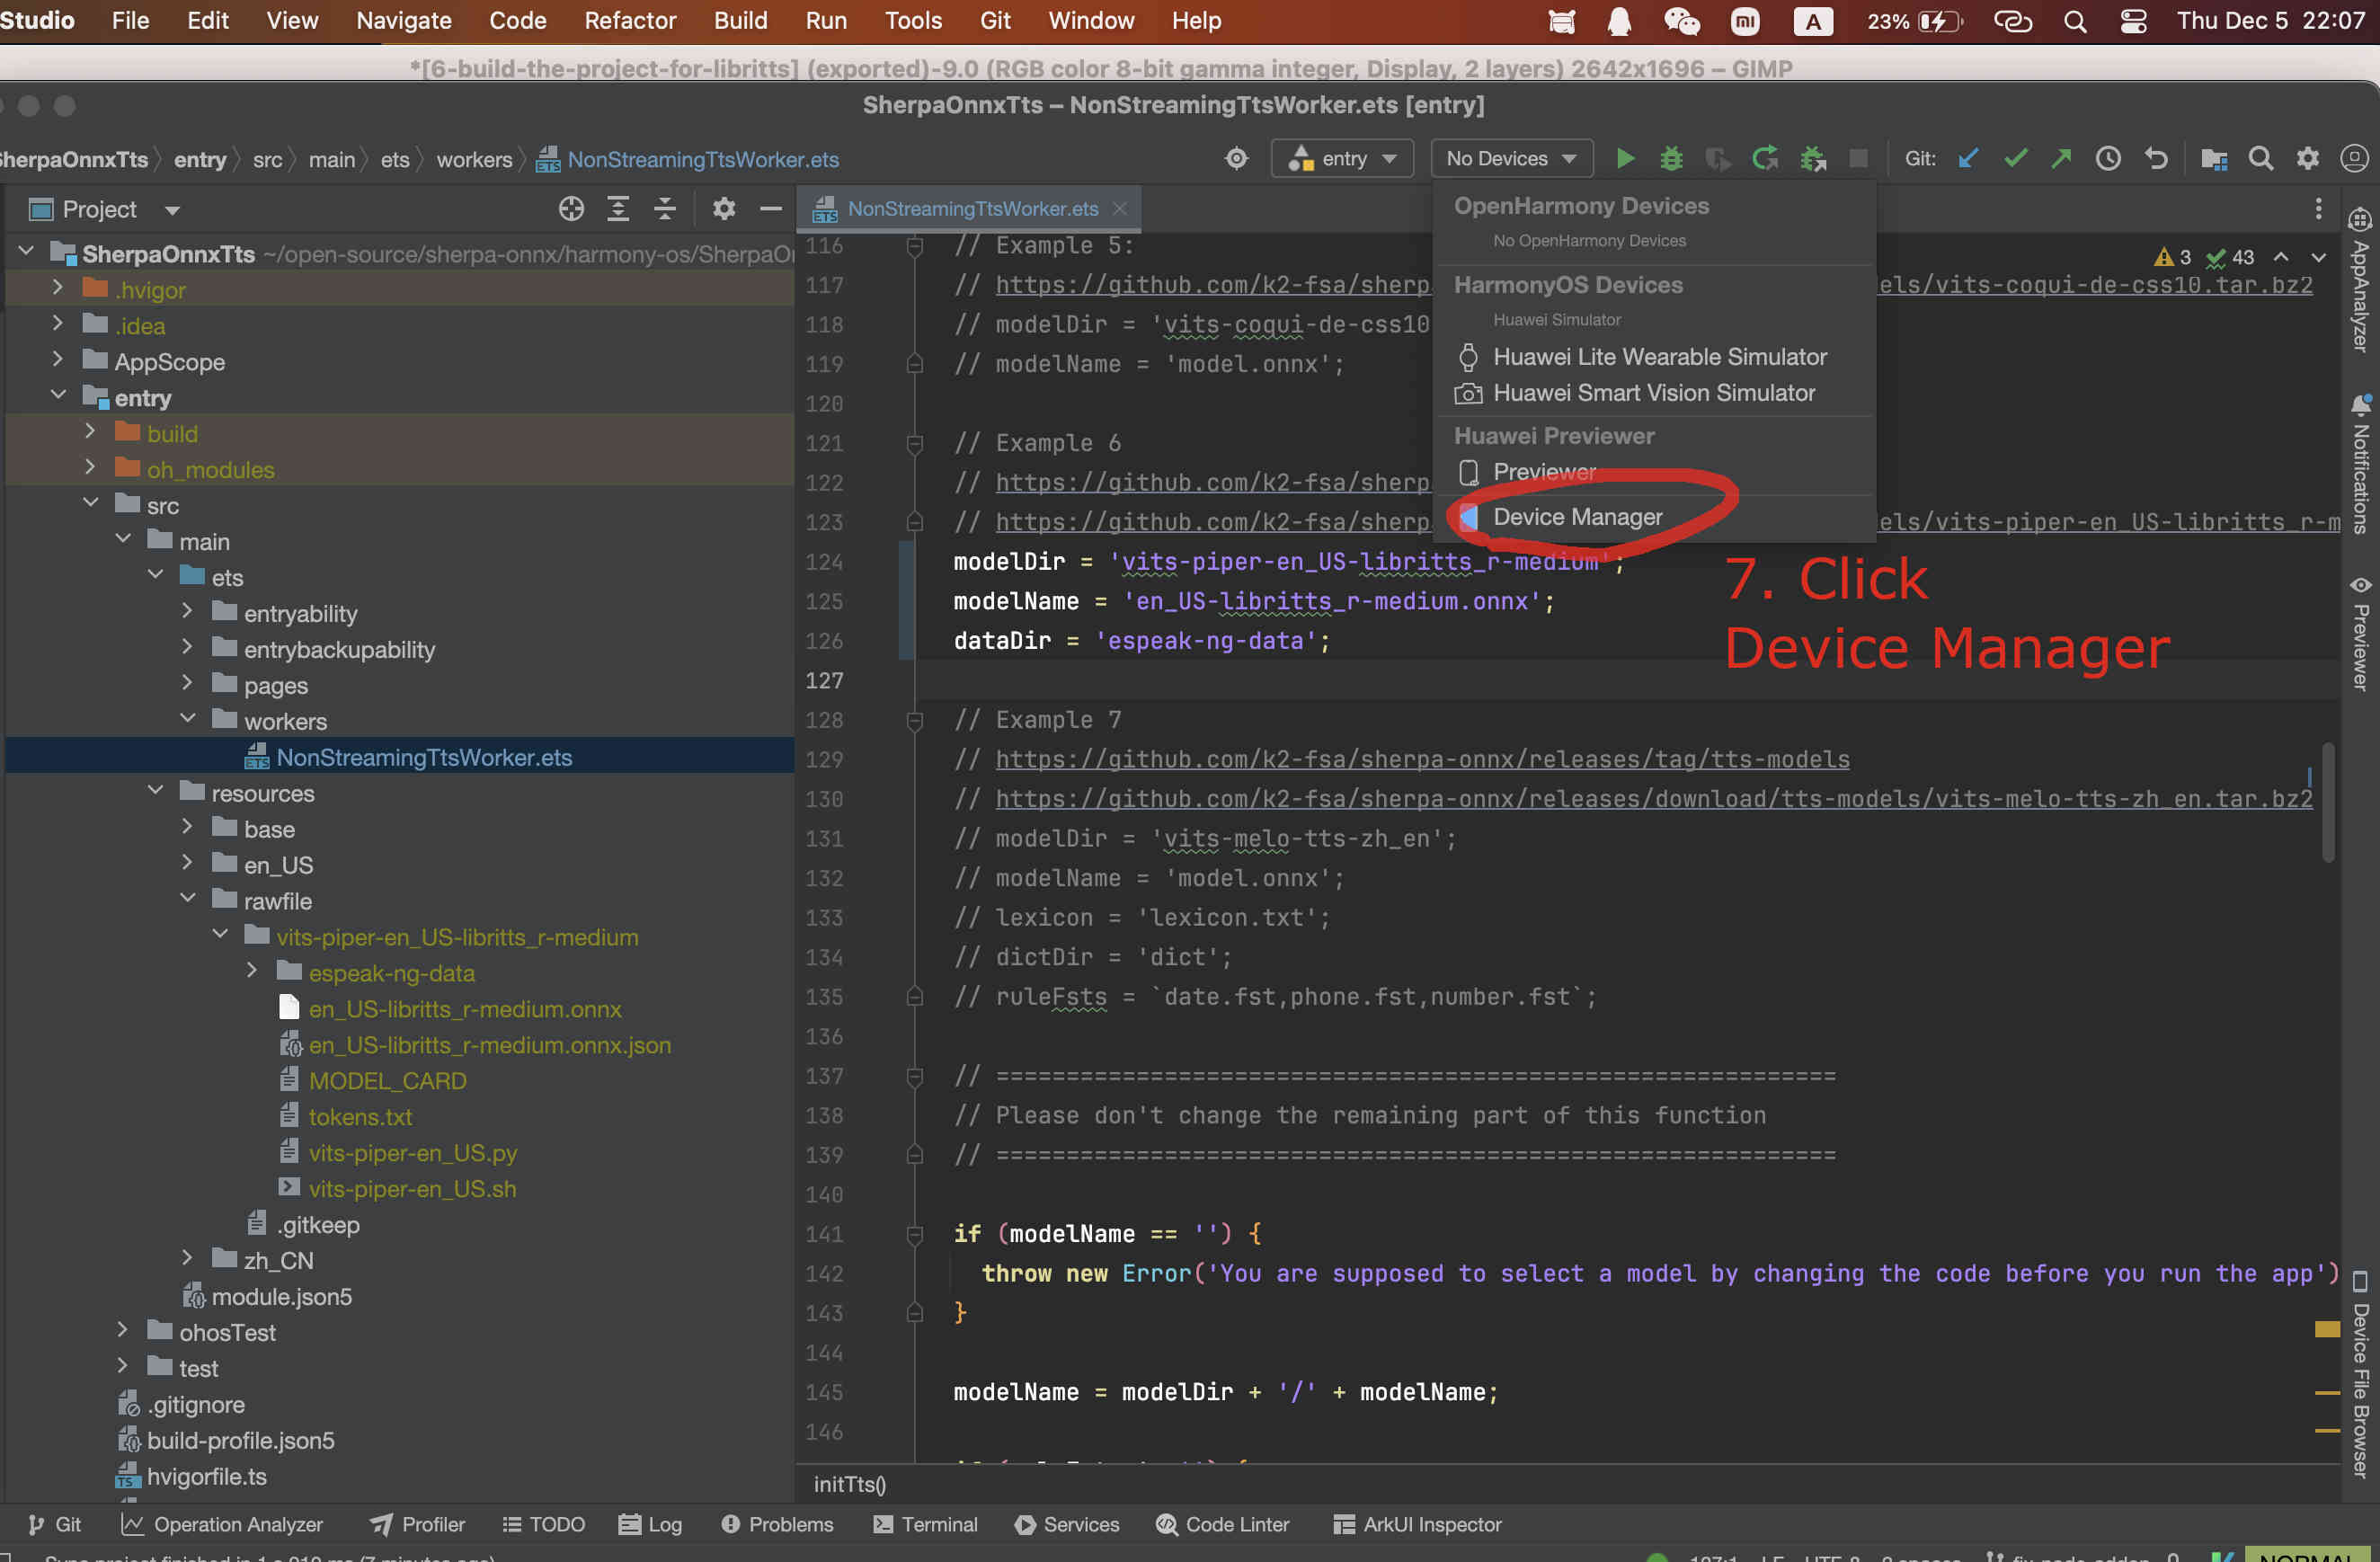Collapse the SherpaOnnxTts project root
2380x1562 pixels.
coord(26,251)
